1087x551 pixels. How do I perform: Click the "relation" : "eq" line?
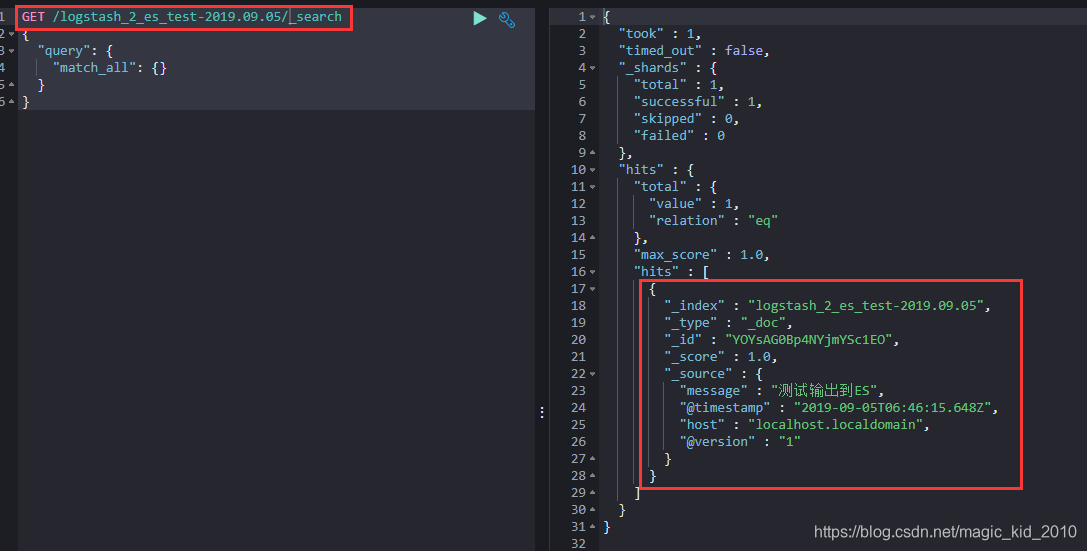tap(713, 220)
